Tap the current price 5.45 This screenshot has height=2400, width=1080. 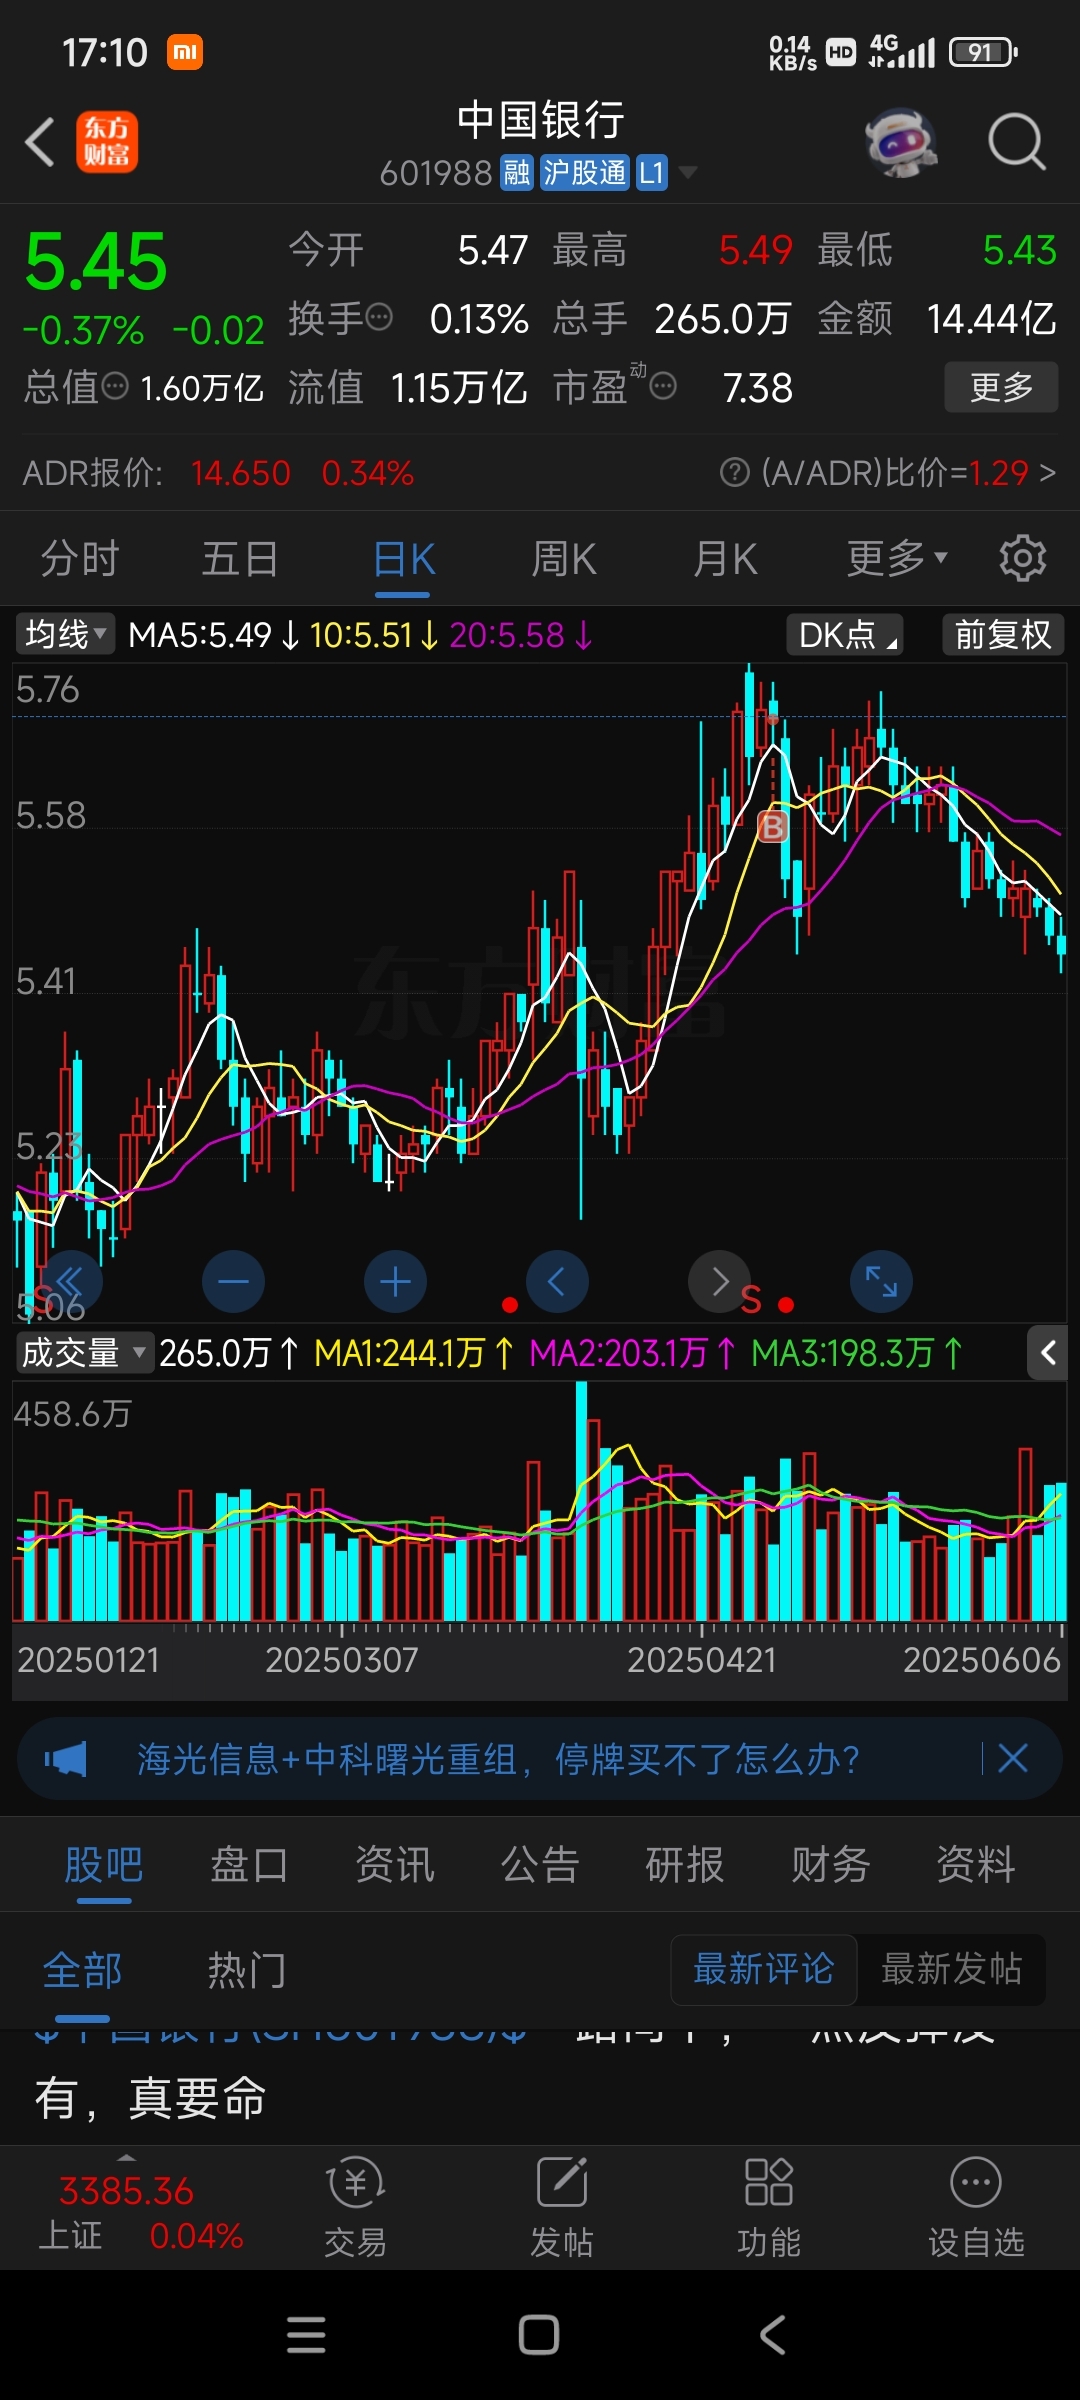coord(96,262)
